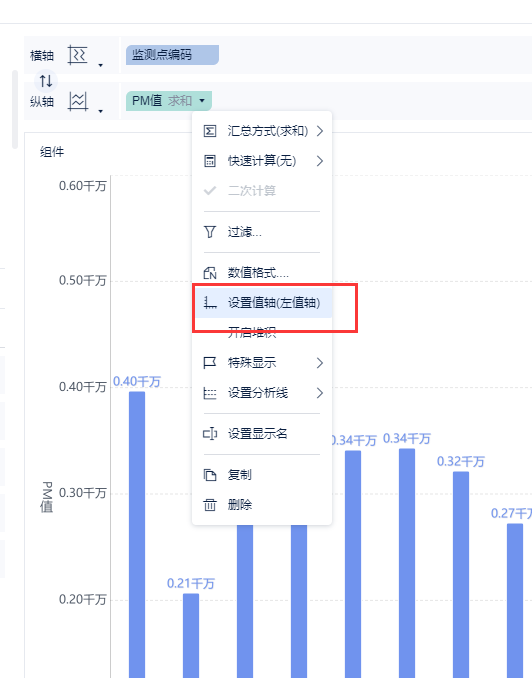This screenshot has width=532, height=678.
Task: Open 数值格式... settings
Action: [262, 273]
